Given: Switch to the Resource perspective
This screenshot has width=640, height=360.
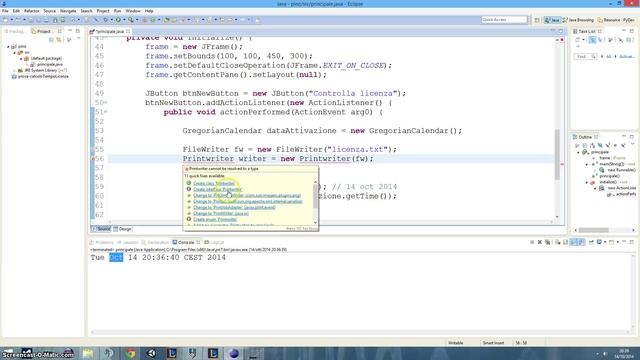Looking at the screenshot, I should click(609, 20).
